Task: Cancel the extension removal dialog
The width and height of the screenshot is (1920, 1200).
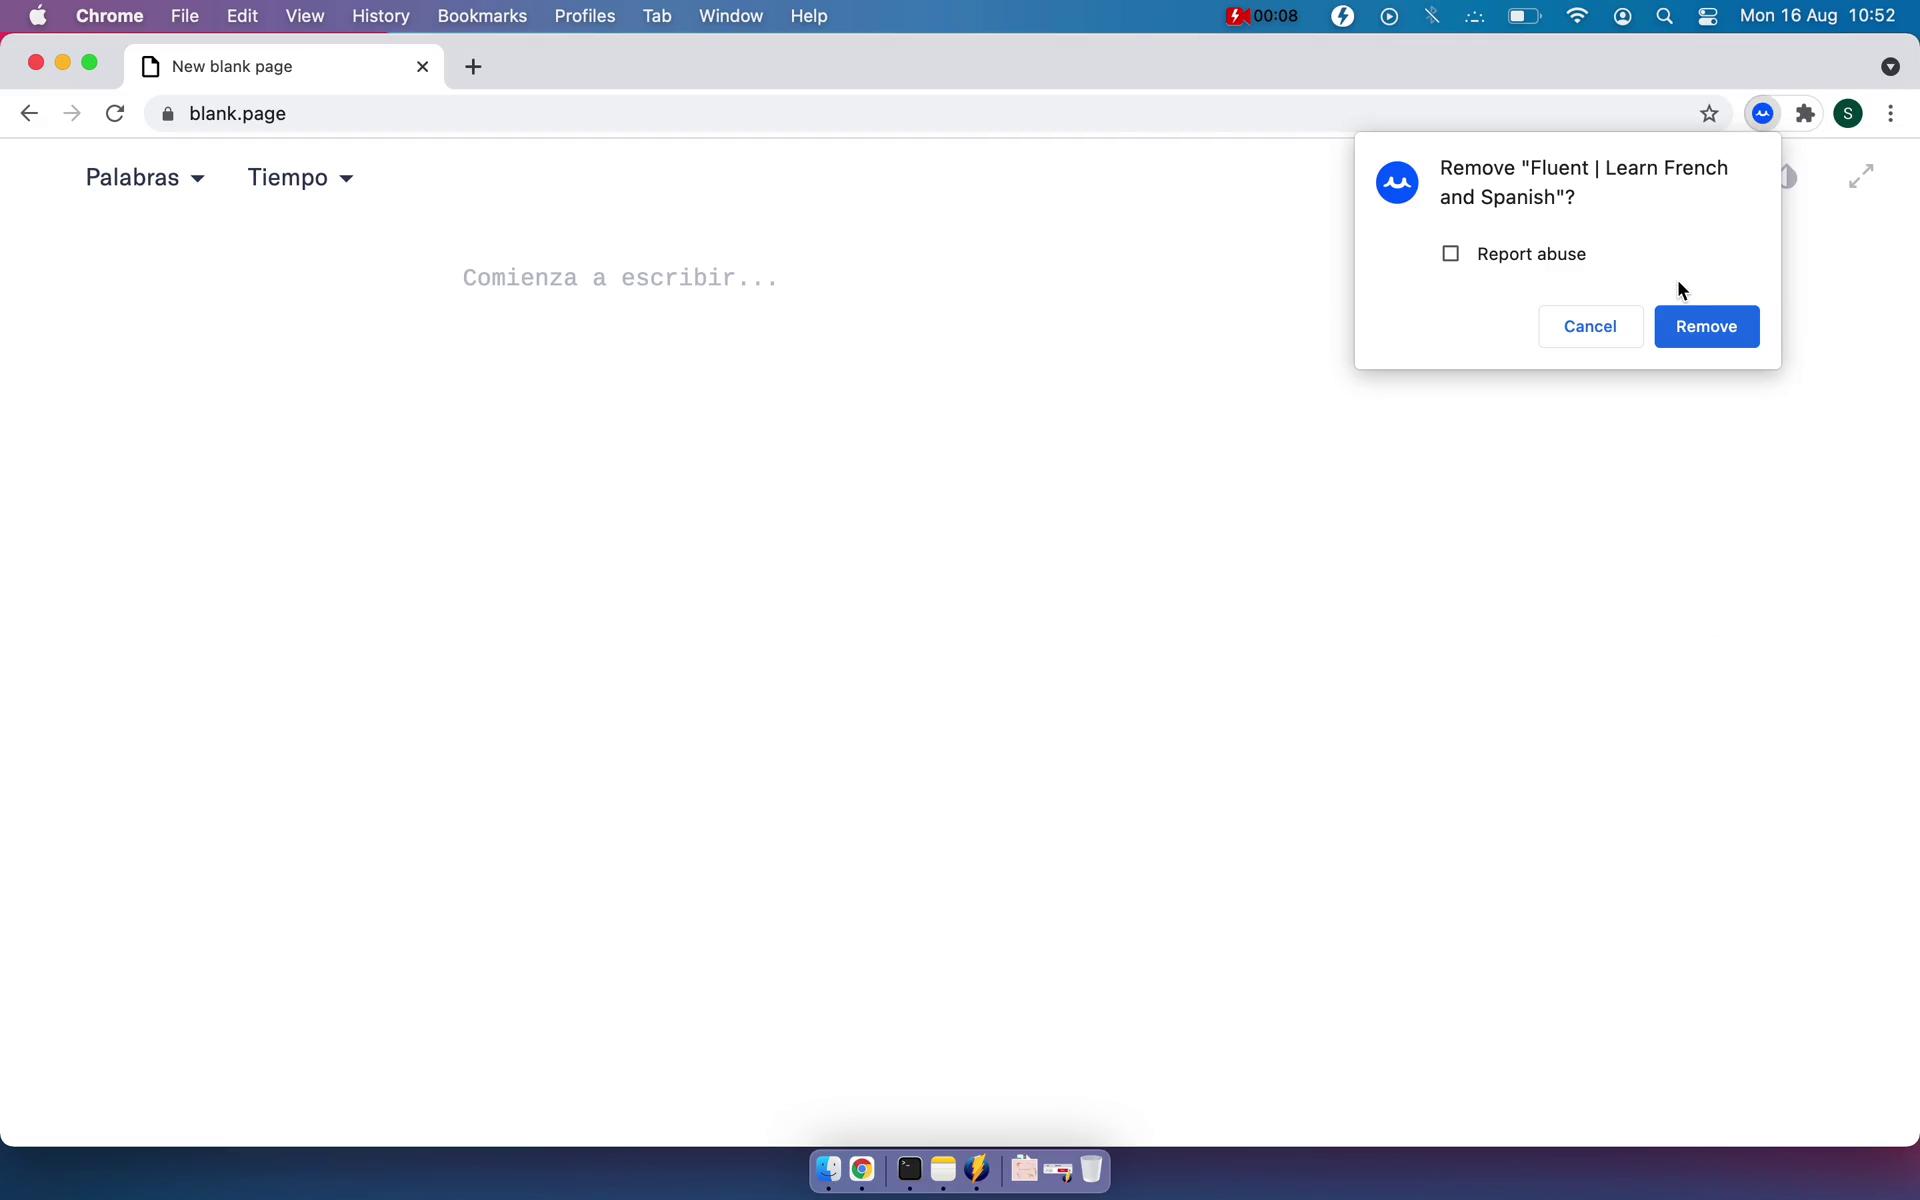Action: 1590,327
